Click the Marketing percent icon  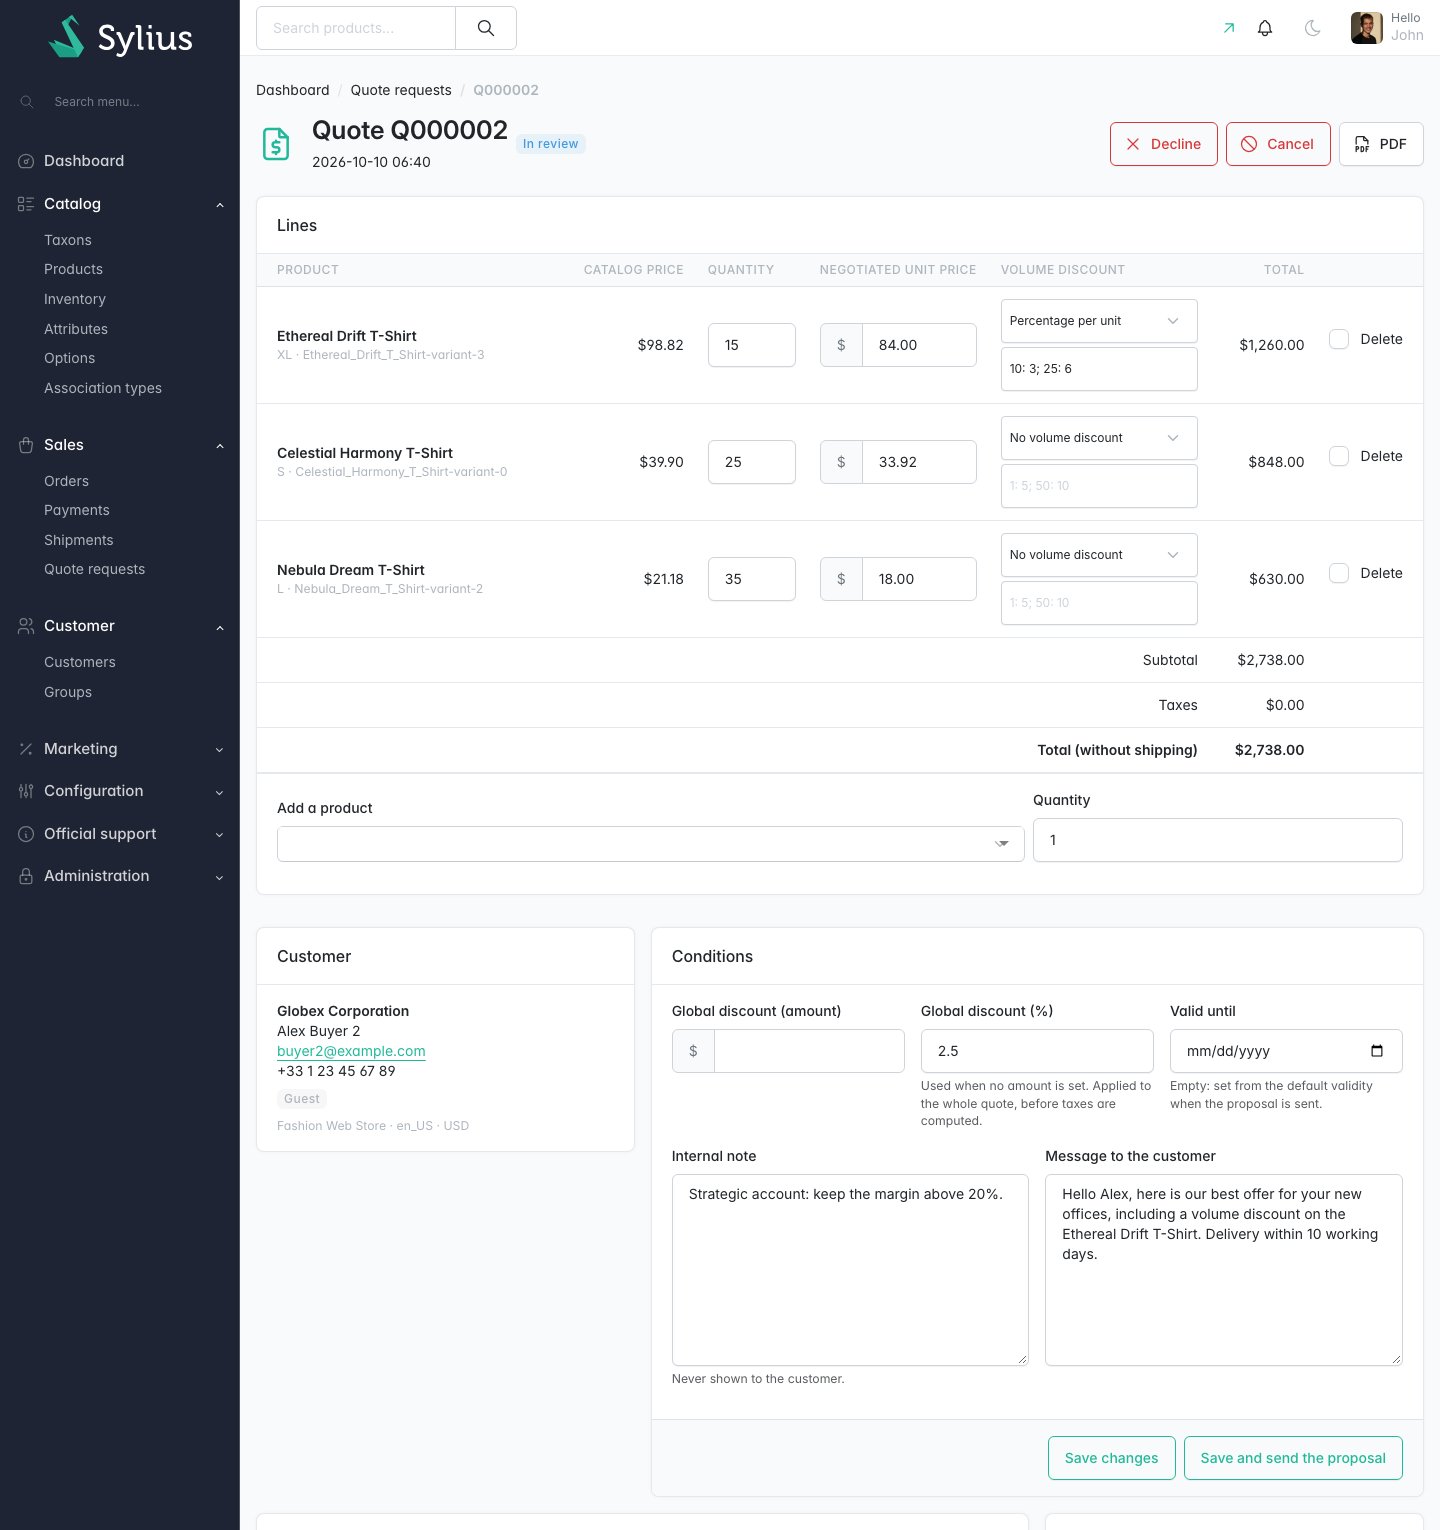point(26,749)
